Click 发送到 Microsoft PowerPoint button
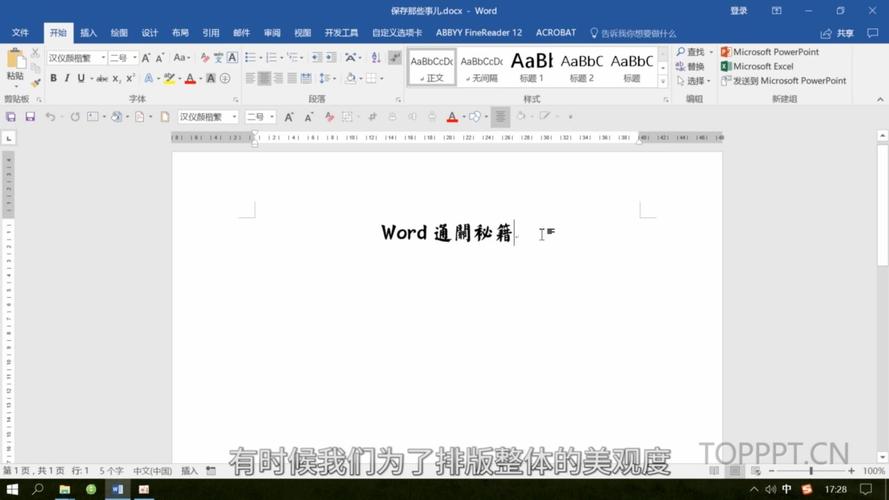The image size is (889, 500). point(784,81)
